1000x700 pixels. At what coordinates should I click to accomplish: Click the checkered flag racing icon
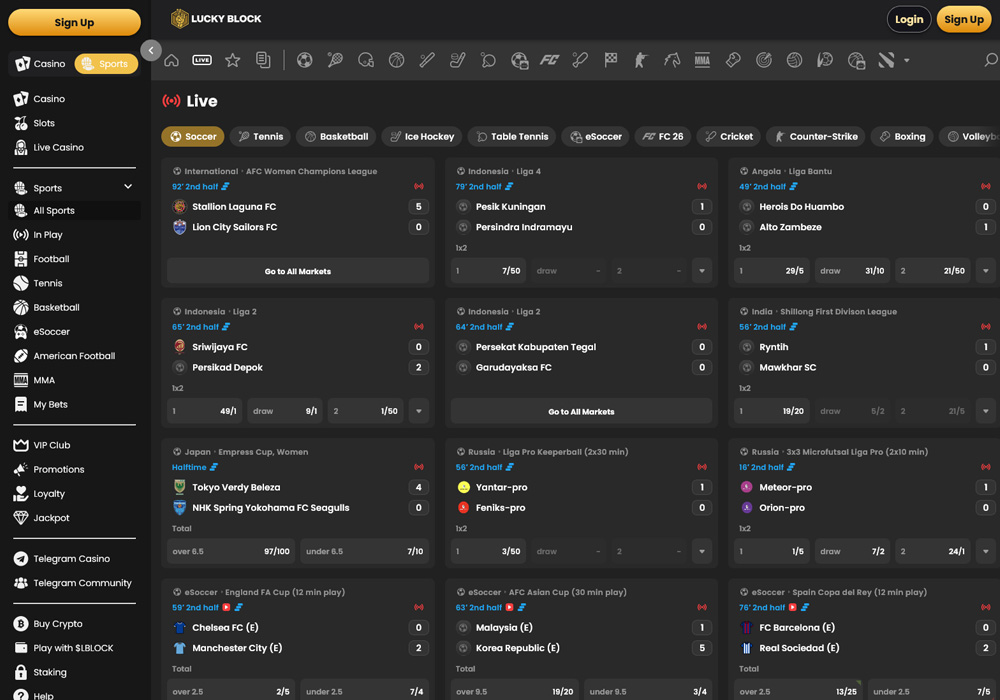click(x=611, y=60)
